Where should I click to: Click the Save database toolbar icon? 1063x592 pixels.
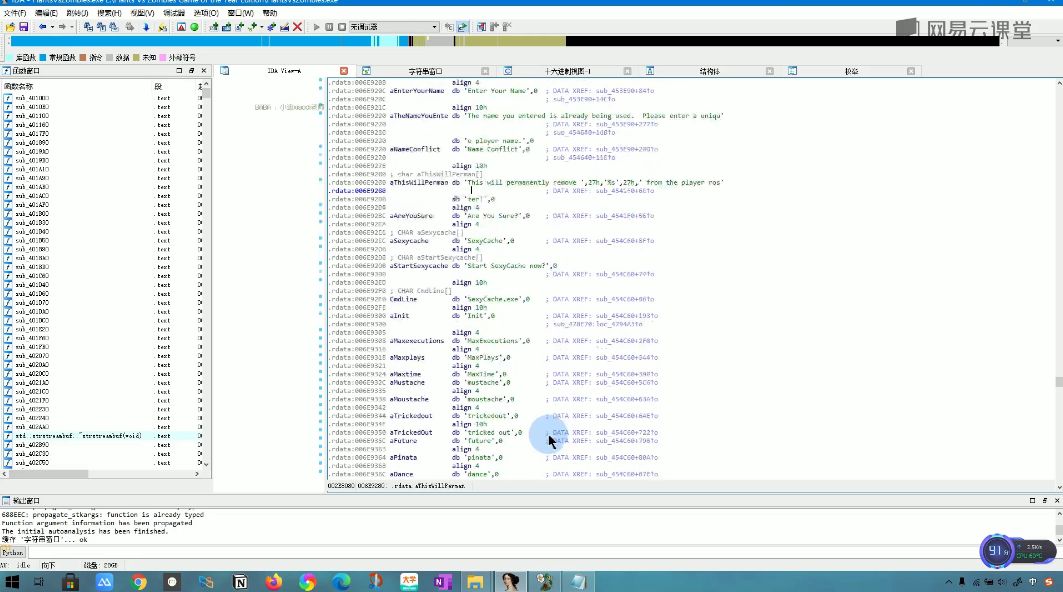(23, 27)
